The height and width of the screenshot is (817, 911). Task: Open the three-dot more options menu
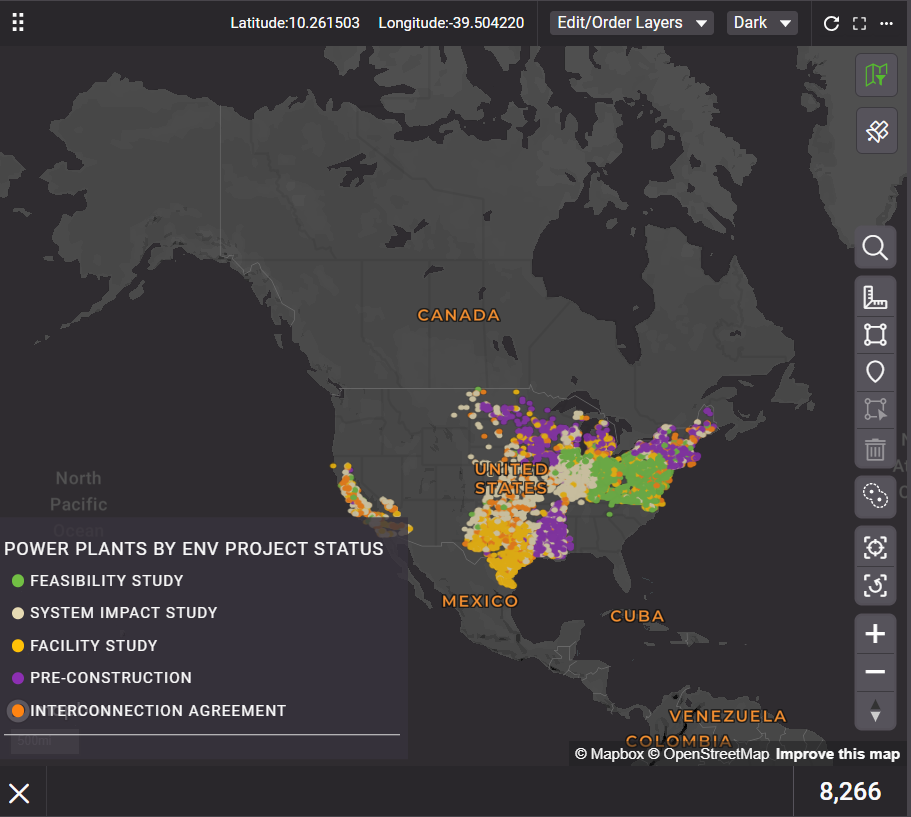886,23
